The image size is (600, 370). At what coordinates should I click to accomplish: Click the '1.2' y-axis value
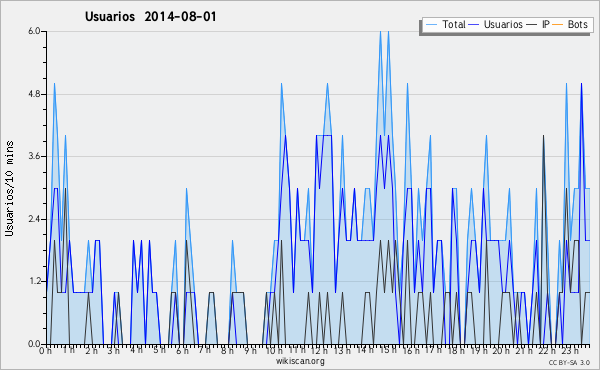pos(34,282)
